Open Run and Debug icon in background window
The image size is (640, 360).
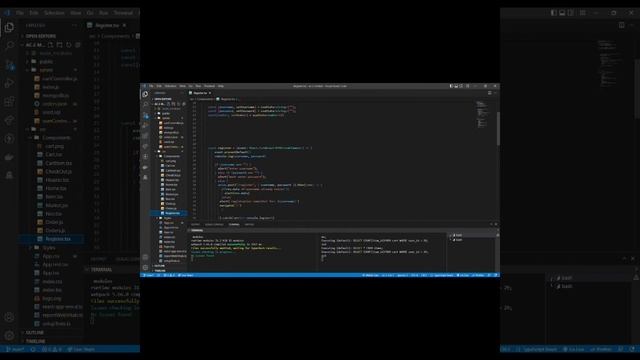(x=9, y=83)
